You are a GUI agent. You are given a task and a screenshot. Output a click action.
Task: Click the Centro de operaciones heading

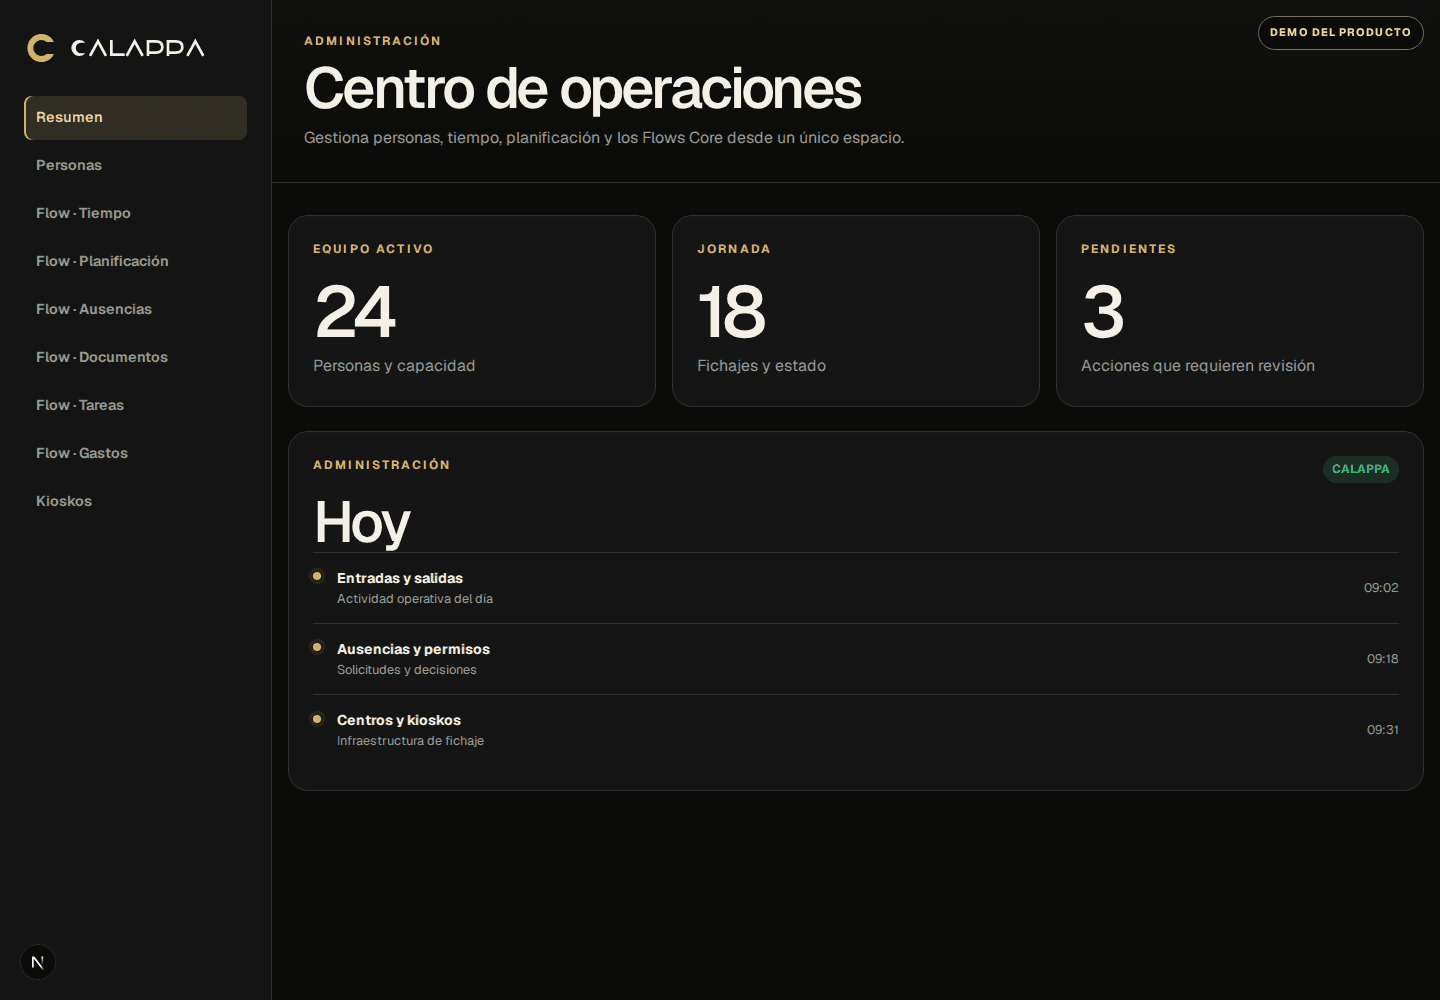583,88
